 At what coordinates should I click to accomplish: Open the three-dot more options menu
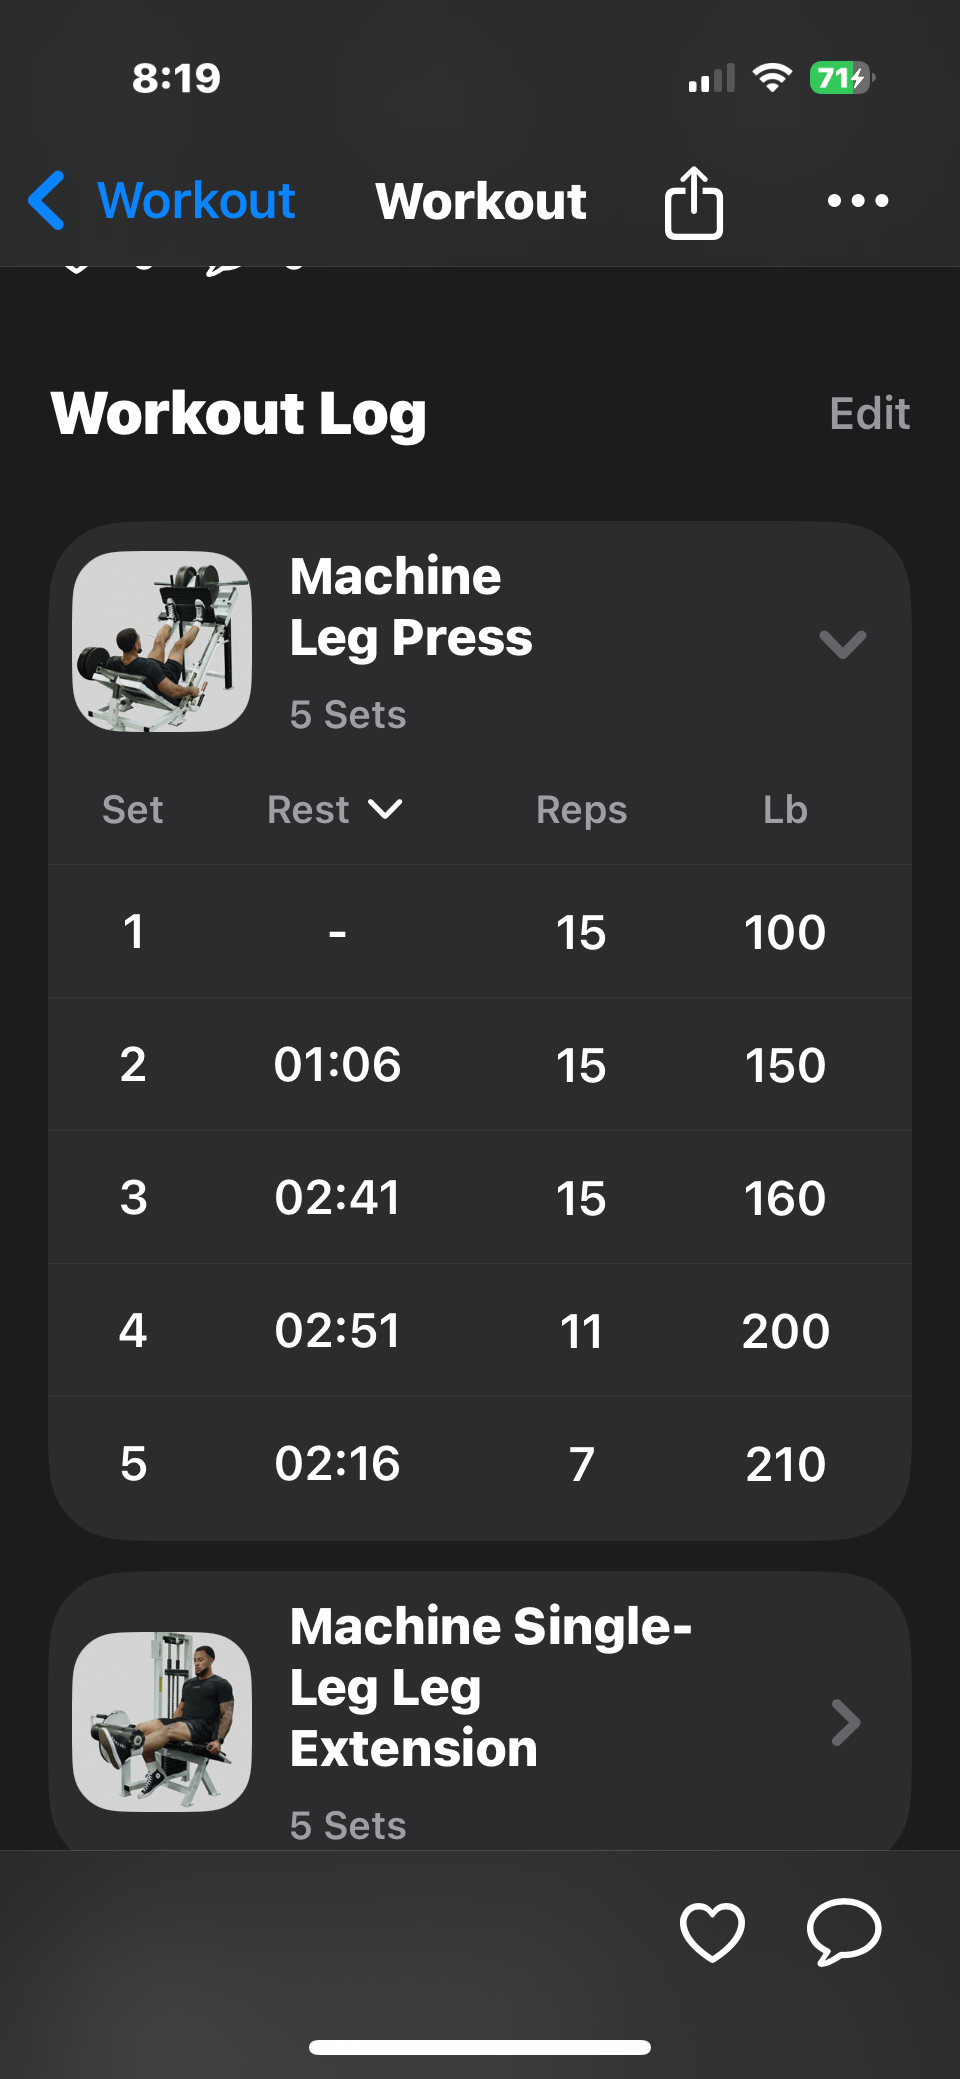coord(857,201)
